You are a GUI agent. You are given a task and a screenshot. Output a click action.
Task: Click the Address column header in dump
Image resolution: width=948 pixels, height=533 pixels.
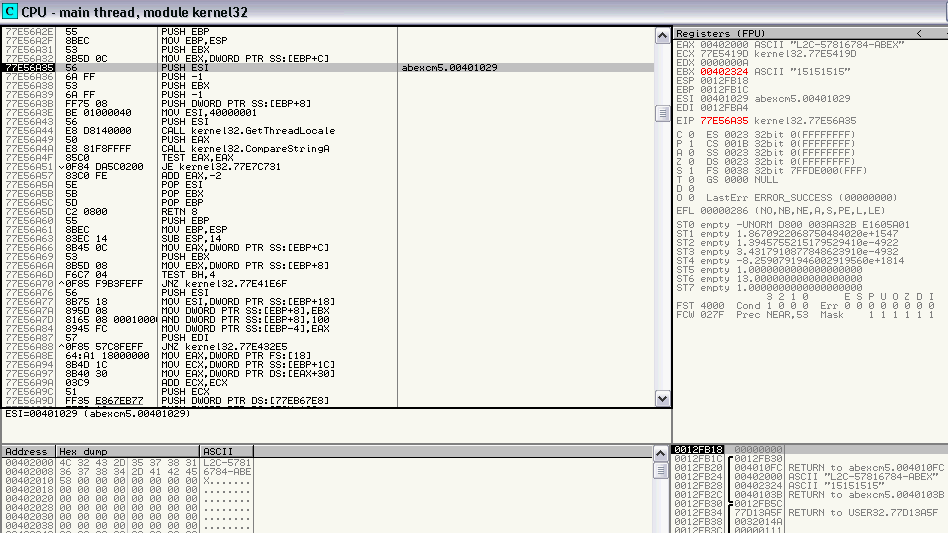(x=27, y=452)
